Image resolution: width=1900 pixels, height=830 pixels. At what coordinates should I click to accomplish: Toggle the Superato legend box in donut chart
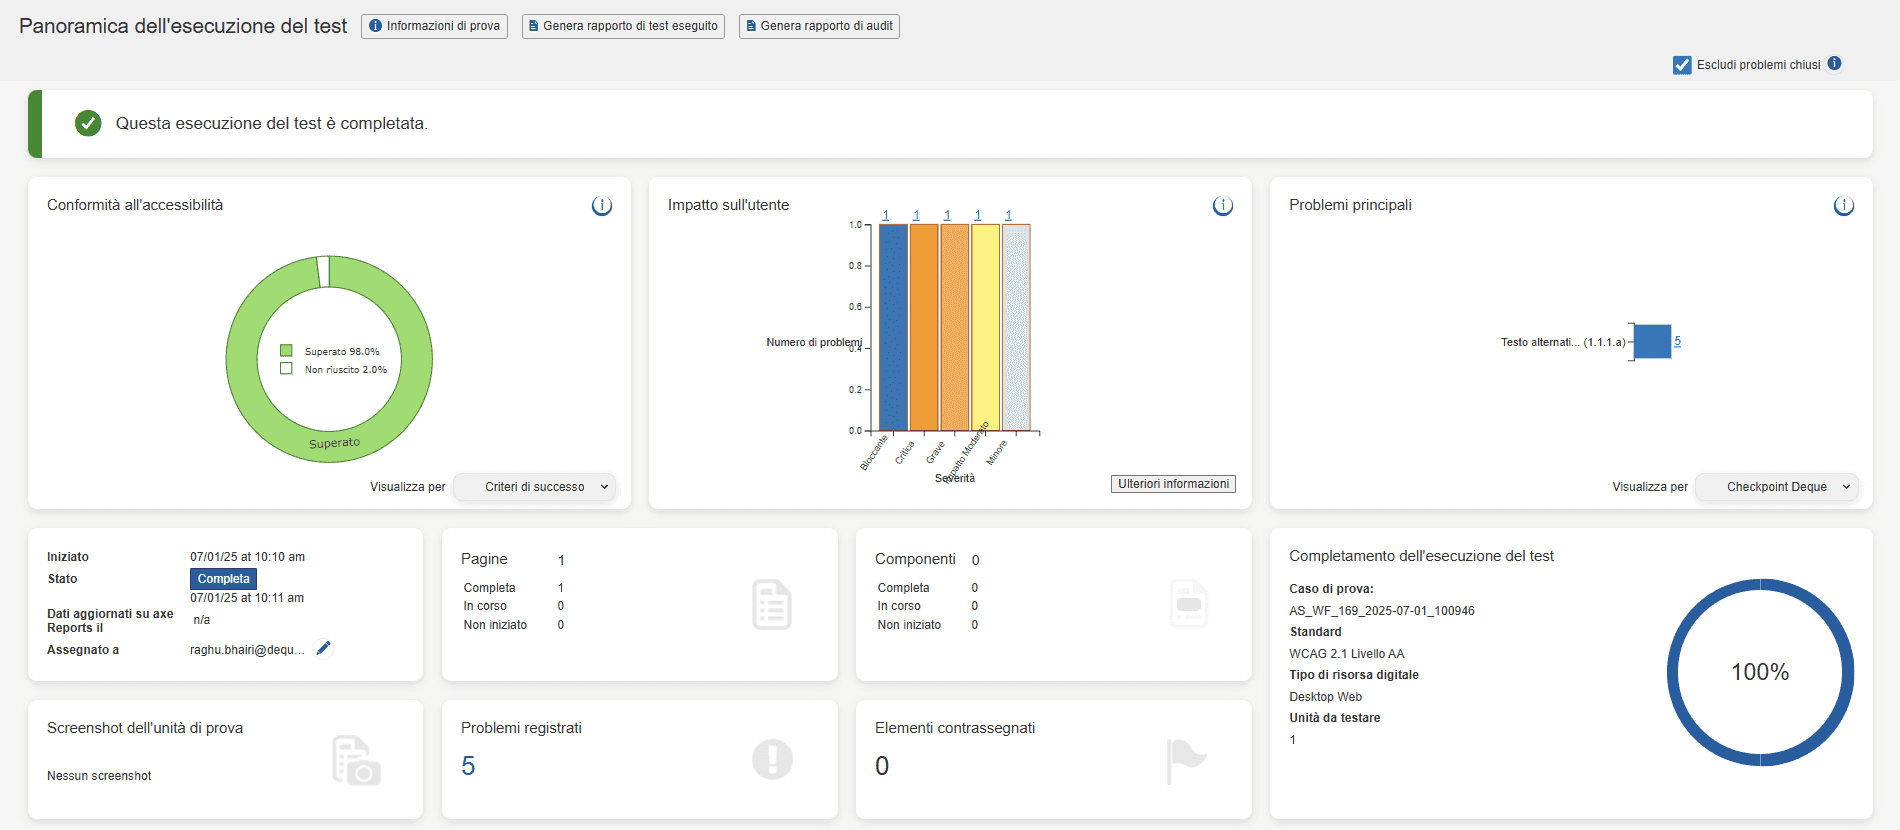click(x=286, y=351)
